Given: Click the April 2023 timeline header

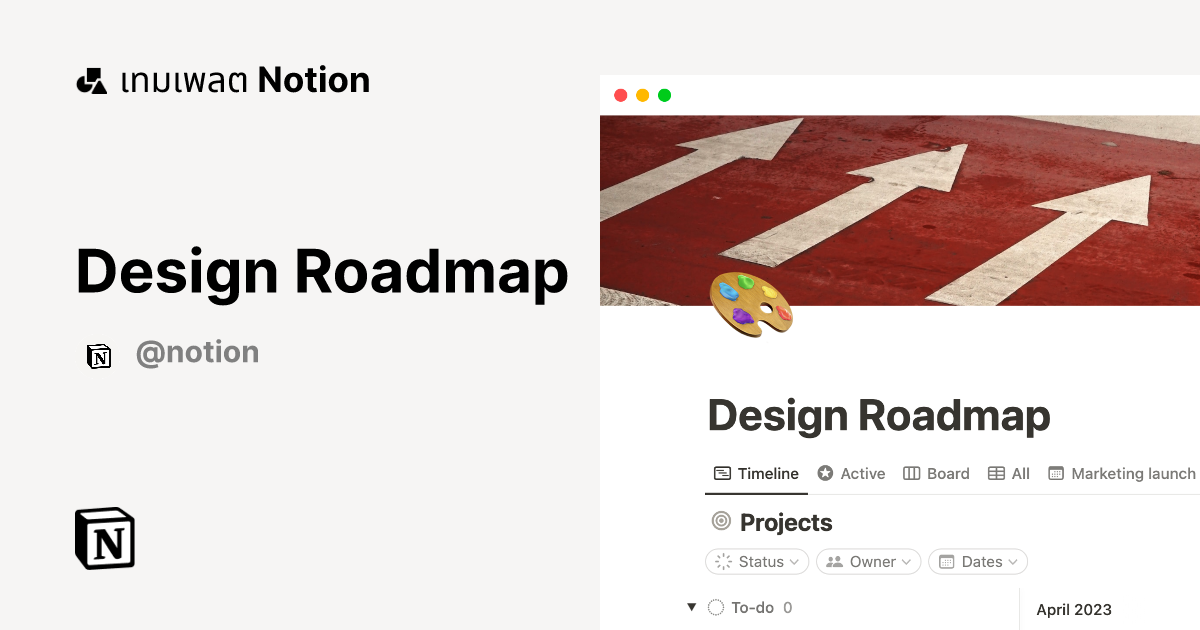Looking at the screenshot, I should [x=1074, y=610].
